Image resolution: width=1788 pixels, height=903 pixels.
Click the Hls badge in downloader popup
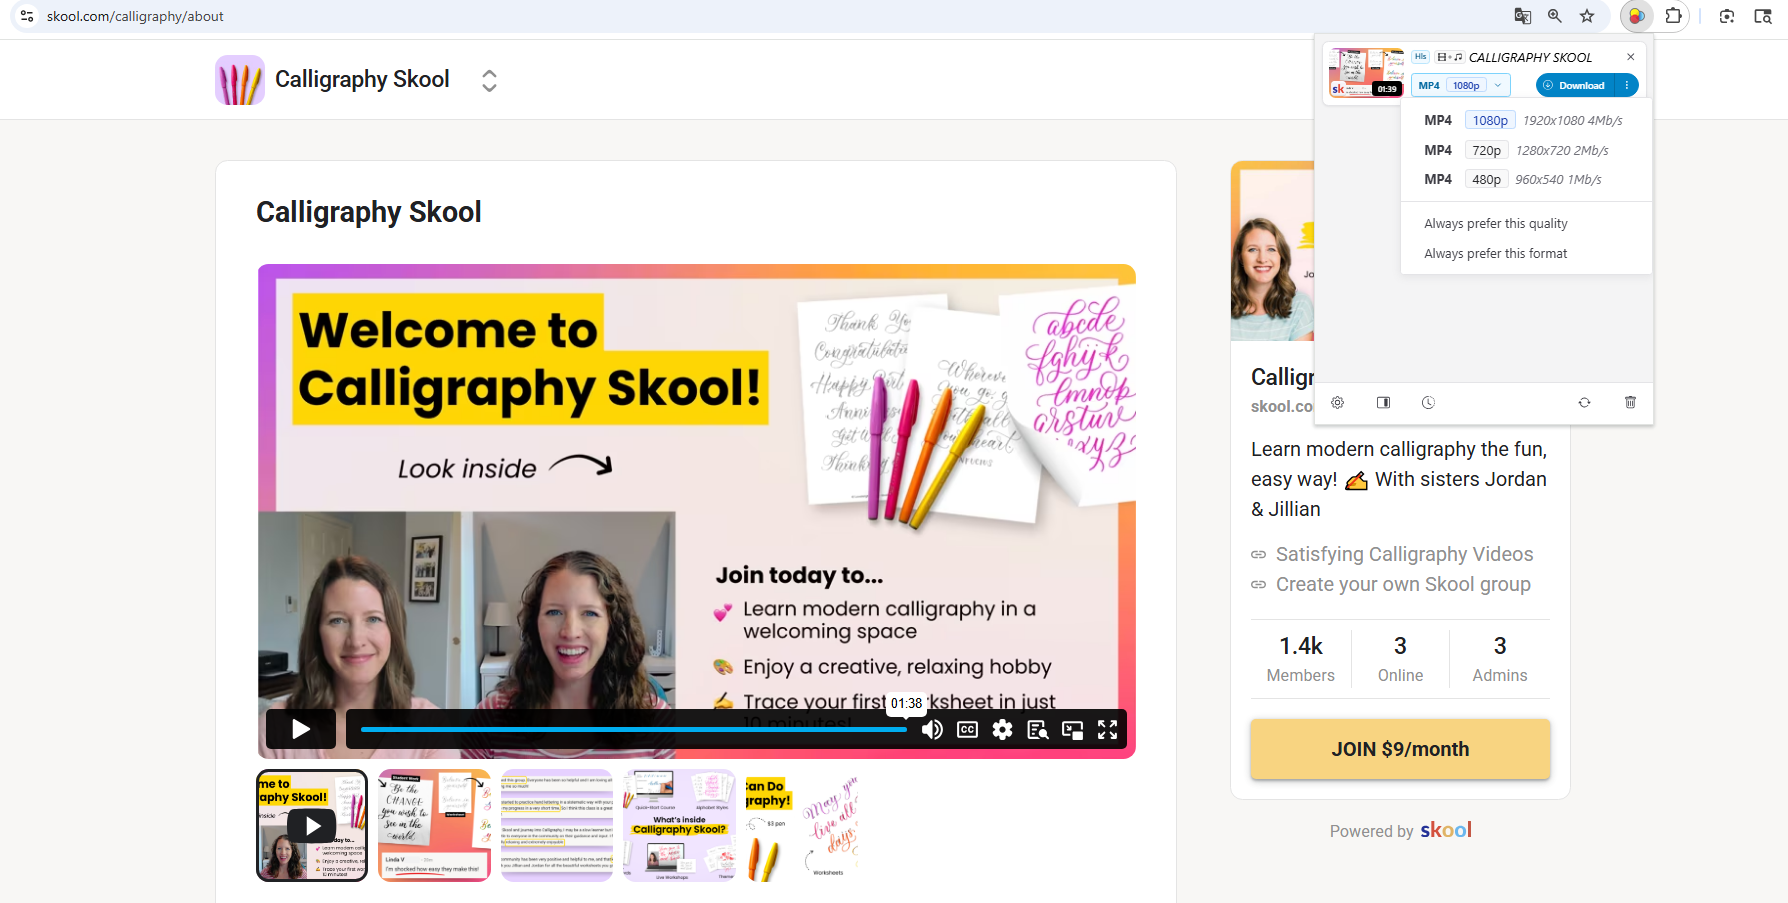click(x=1421, y=57)
